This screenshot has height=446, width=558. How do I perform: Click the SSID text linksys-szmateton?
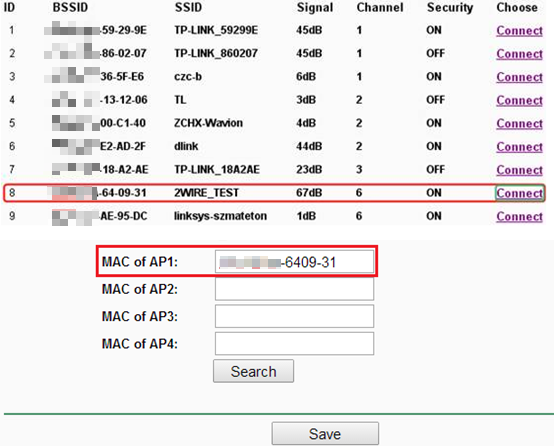click(220, 216)
